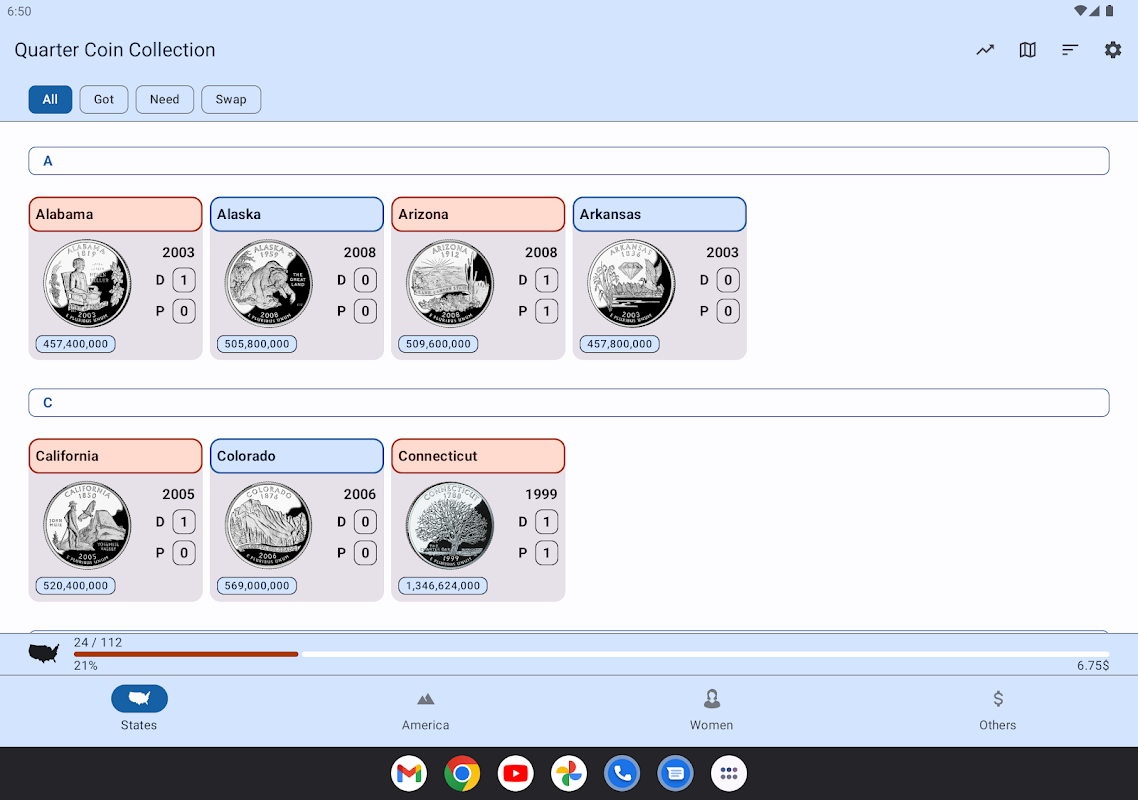The height and width of the screenshot is (800, 1138).
Task: Open the Others dollar tab
Action: tap(997, 710)
